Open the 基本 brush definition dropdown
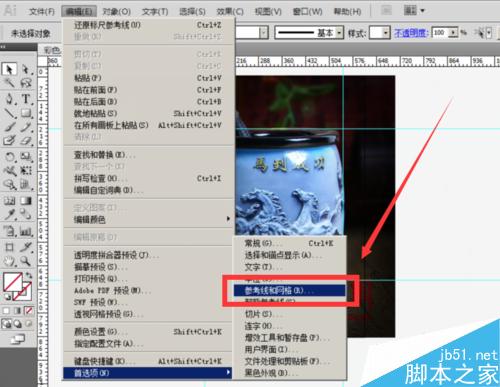The height and width of the screenshot is (387, 500). [x=339, y=33]
